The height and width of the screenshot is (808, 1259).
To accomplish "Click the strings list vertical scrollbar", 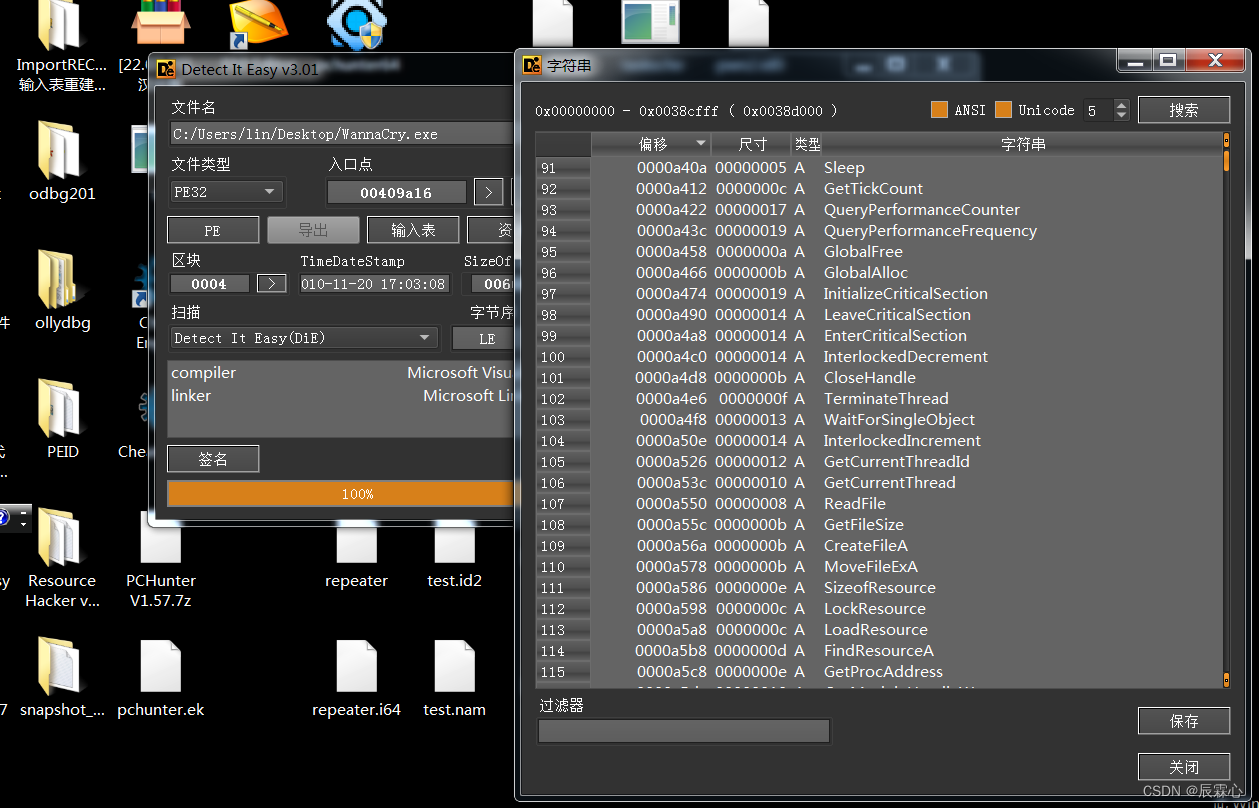I will pyautogui.click(x=1227, y=410).
